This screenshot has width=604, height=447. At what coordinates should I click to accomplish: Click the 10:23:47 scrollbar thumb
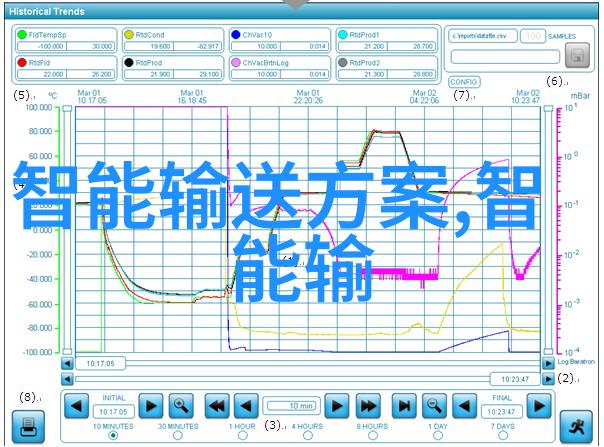click(515, 379)
